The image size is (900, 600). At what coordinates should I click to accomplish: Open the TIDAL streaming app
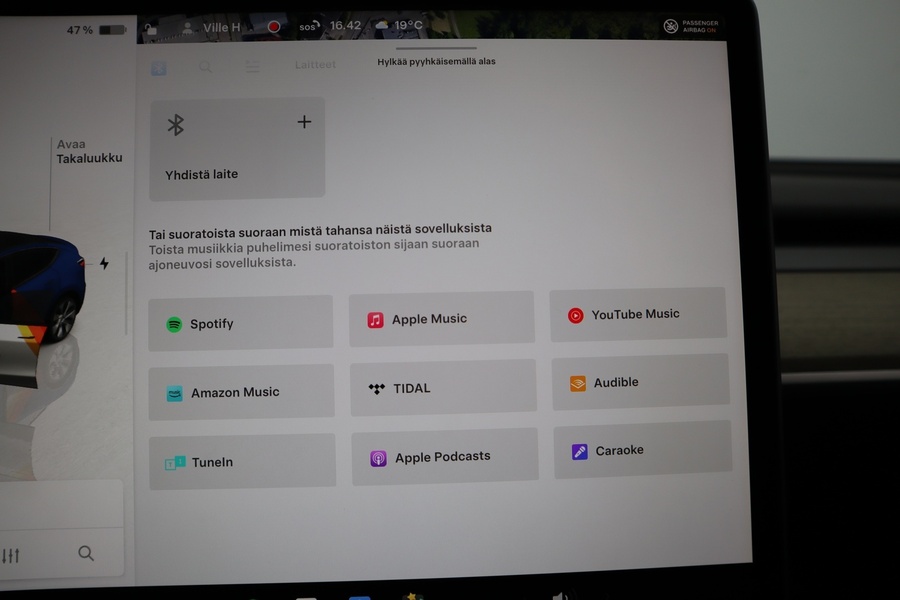[x=443, y=388]
